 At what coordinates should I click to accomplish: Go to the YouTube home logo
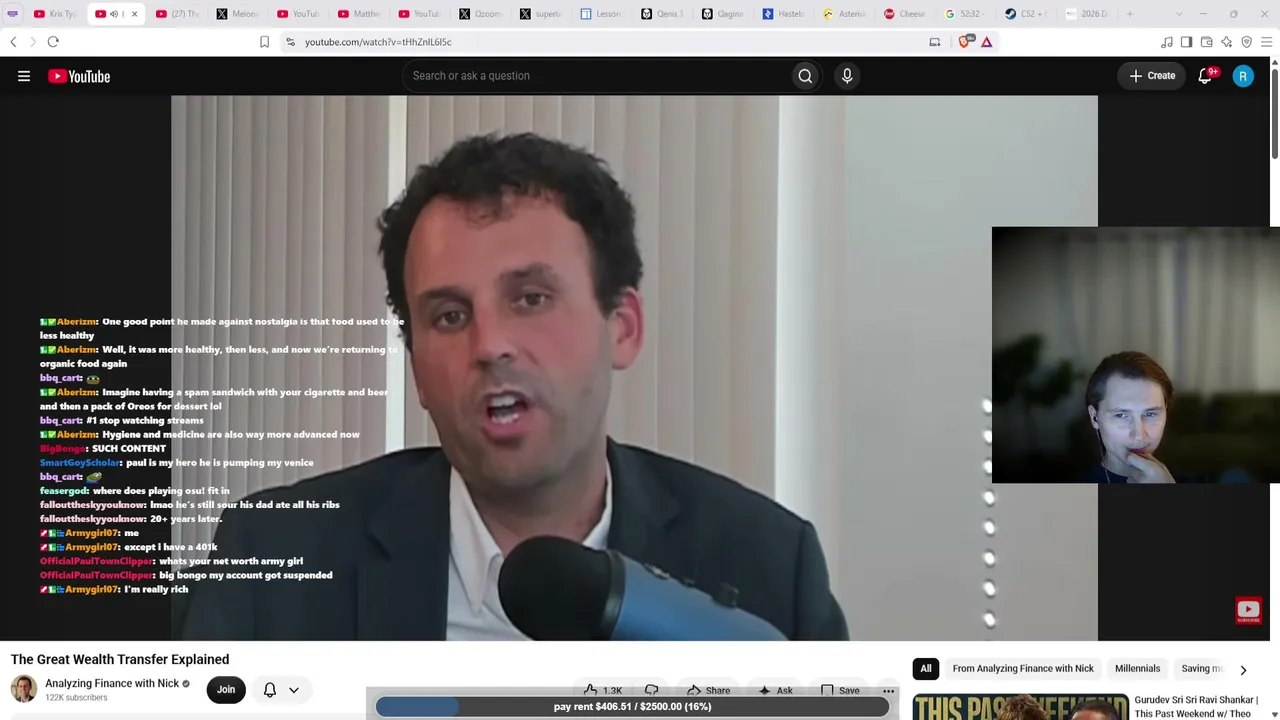(x=79, y=76)
